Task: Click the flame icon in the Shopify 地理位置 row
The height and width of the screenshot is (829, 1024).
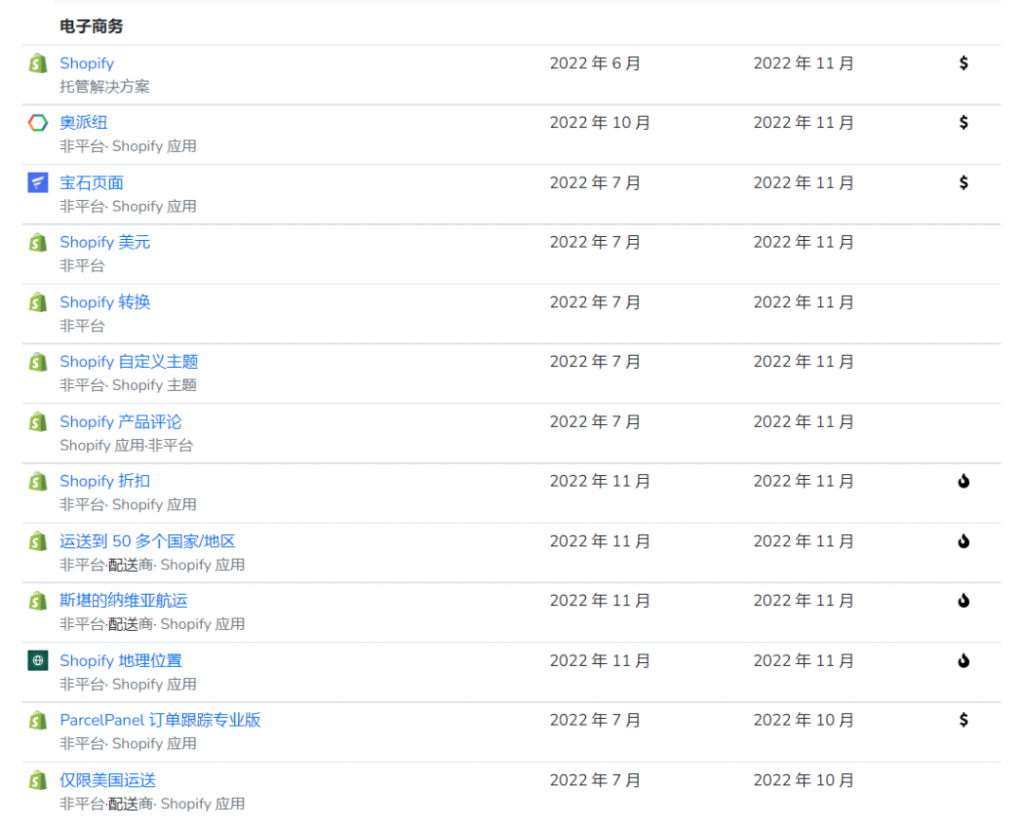Action: pyautogui.click(x=963, y=660)
